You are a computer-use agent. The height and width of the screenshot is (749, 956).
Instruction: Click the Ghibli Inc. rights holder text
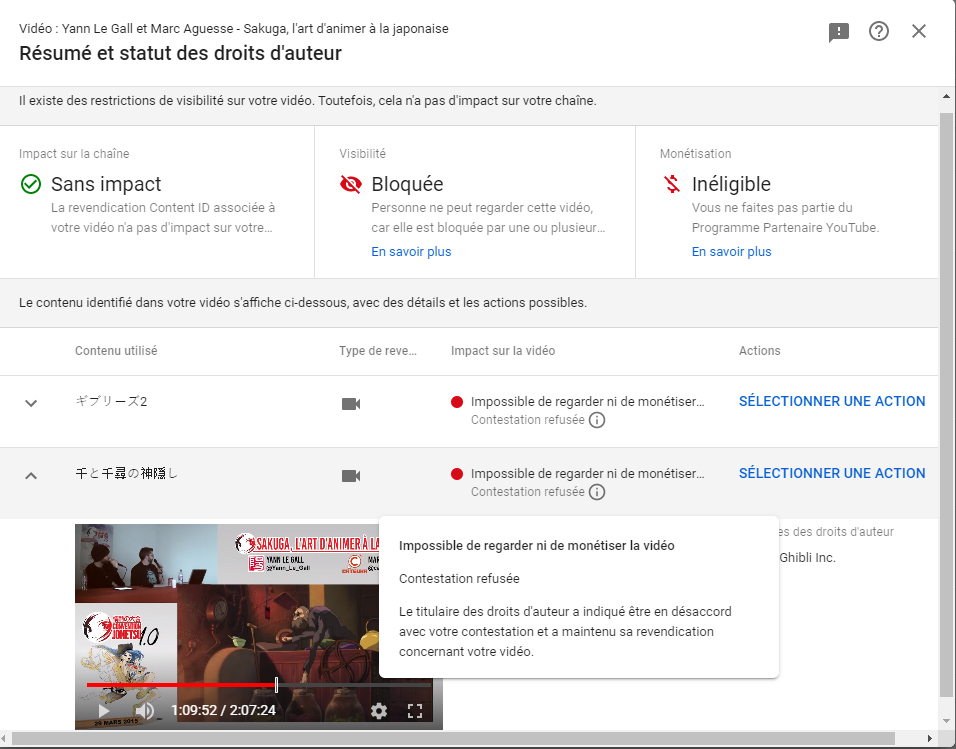click(807, 557)
